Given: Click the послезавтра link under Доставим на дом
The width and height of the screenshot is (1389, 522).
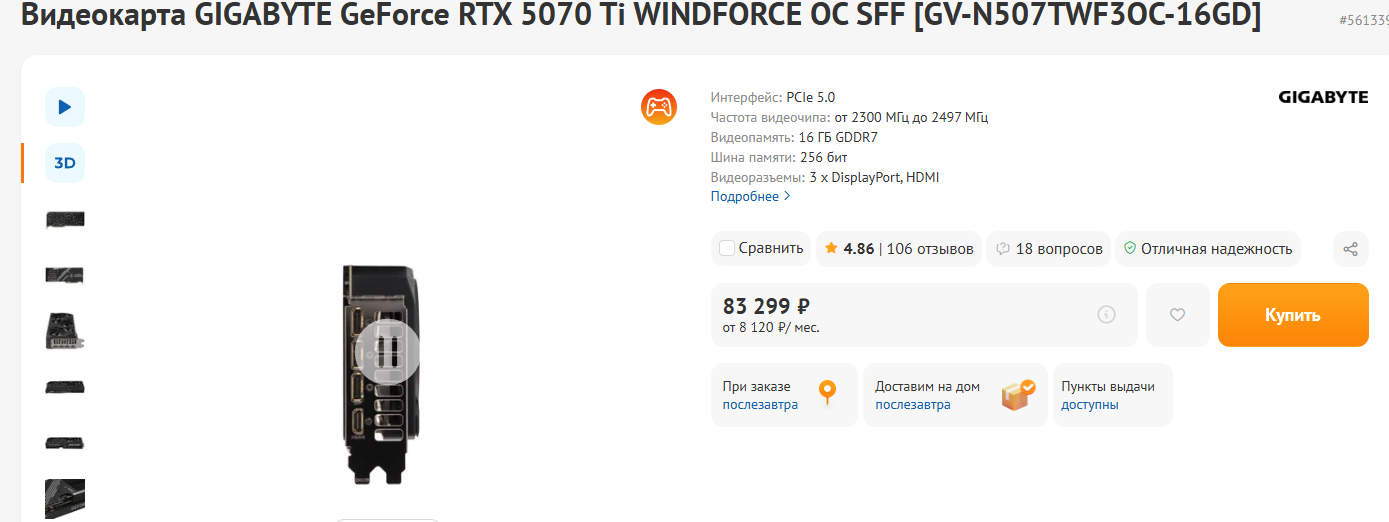Looking at the screenshot, I should coord(912,405).
